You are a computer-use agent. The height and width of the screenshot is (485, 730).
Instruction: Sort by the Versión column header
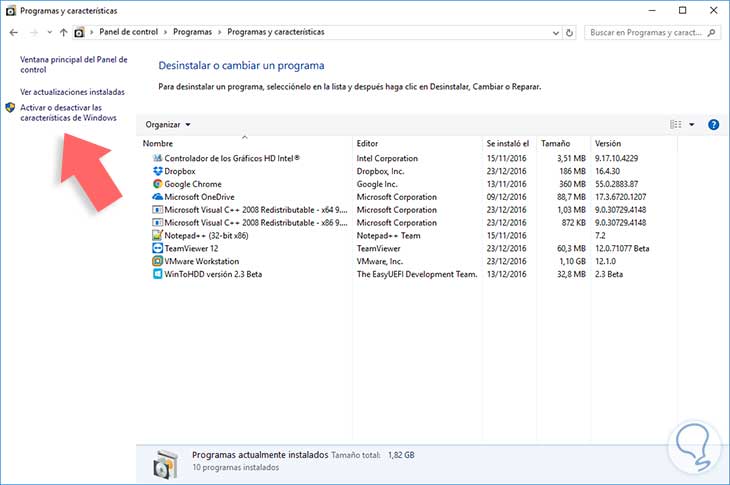608,144
